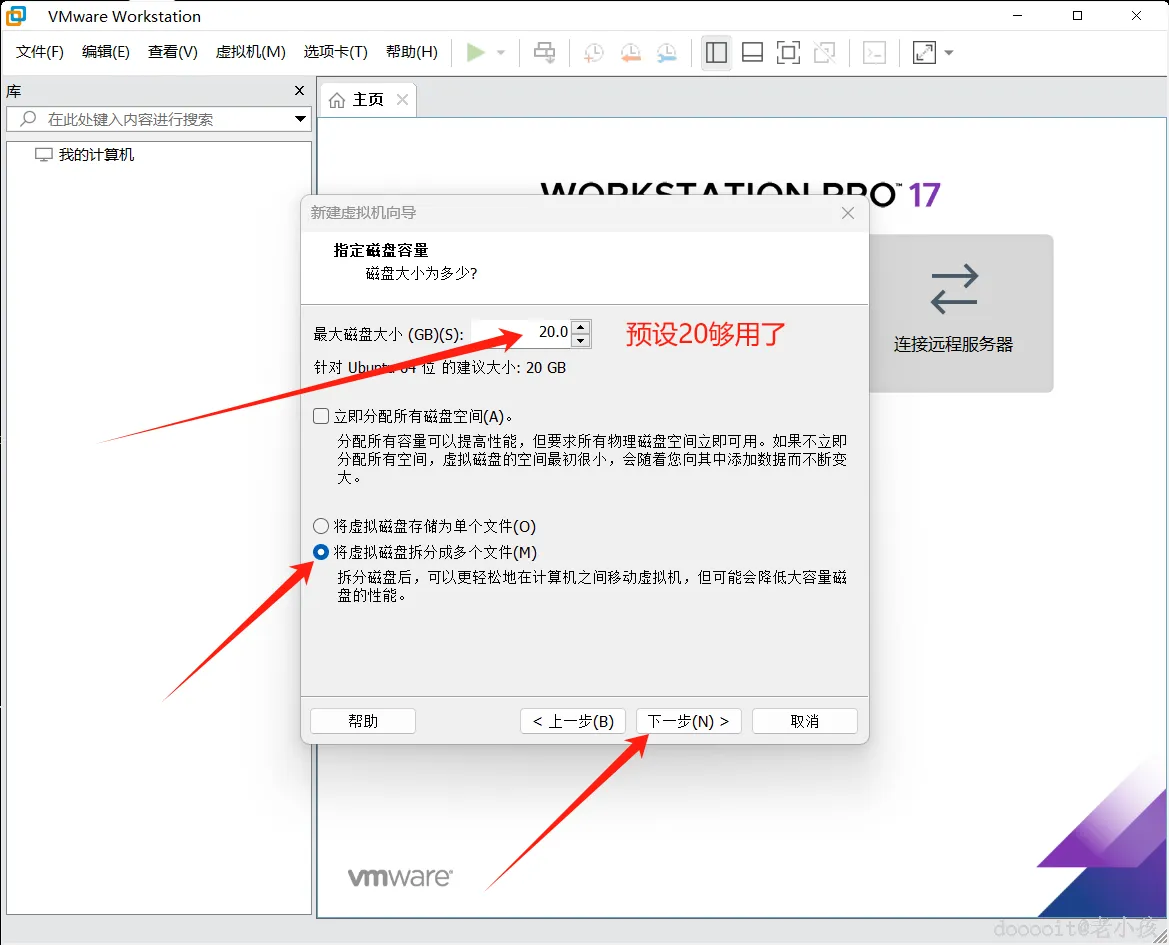Open the 查看(V) menu
Screen dimensions: 1169x945
pos(172,51)
